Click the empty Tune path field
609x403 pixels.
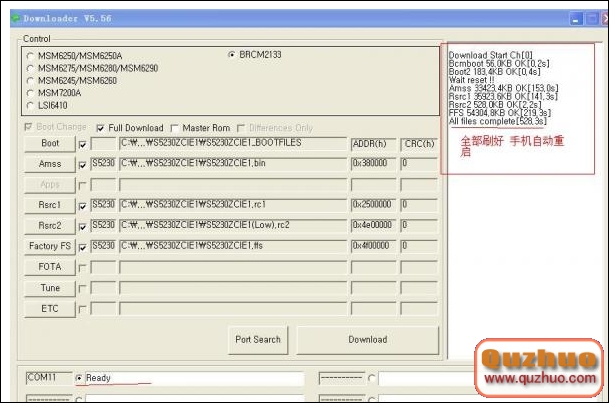[233, 288]
